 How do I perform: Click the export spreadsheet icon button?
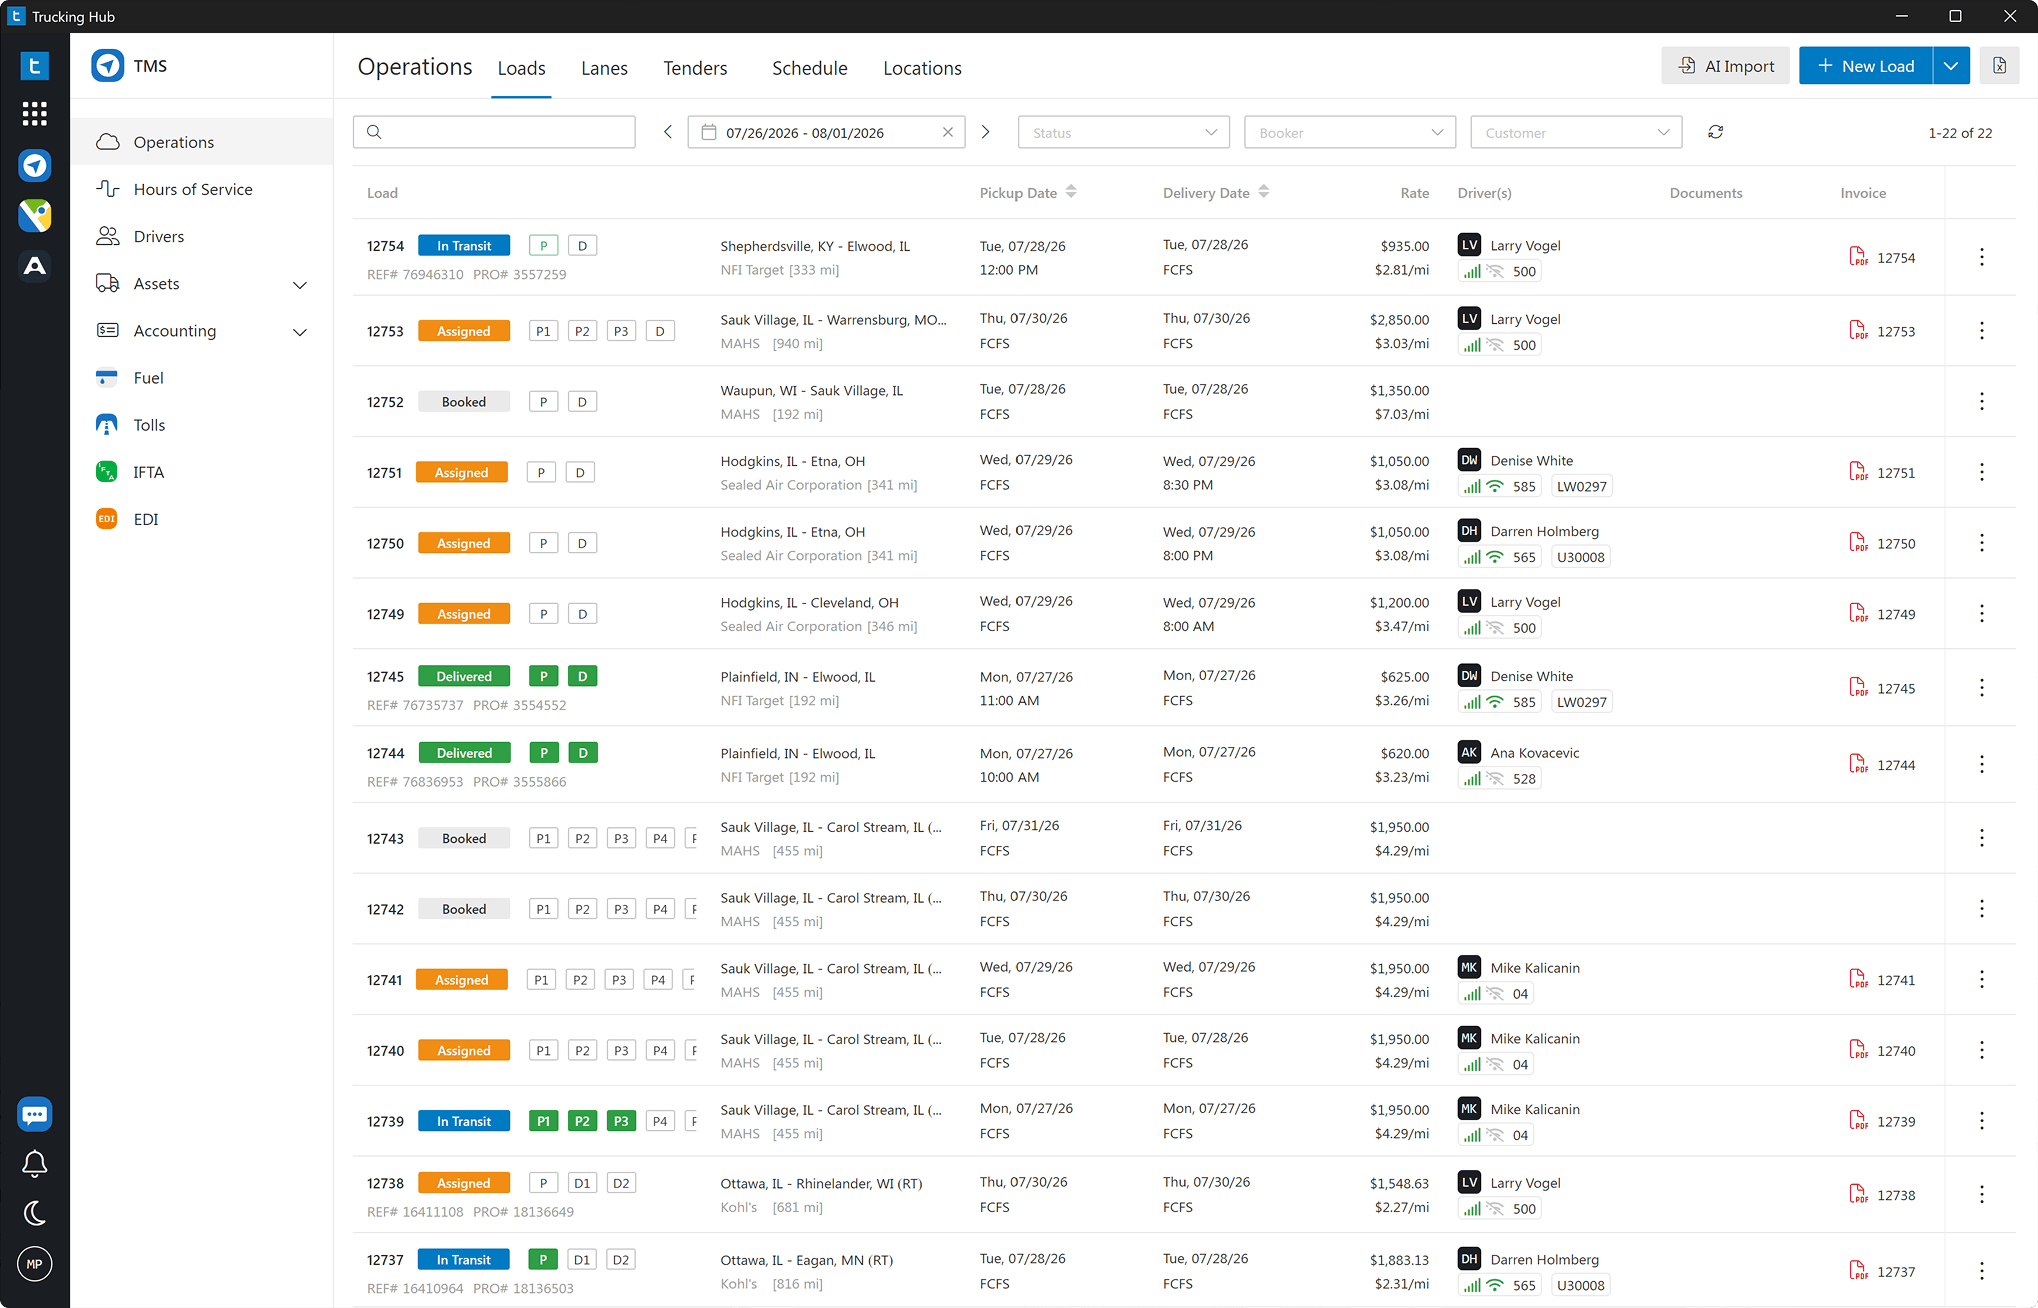pyautogui.click(x=1999, y=66)
